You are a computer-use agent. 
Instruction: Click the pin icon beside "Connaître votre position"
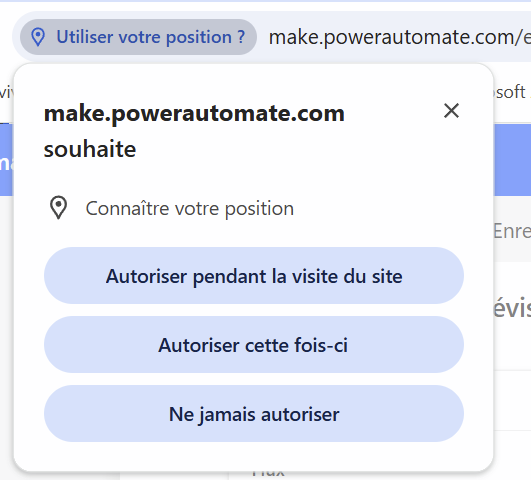pos(59,208)
